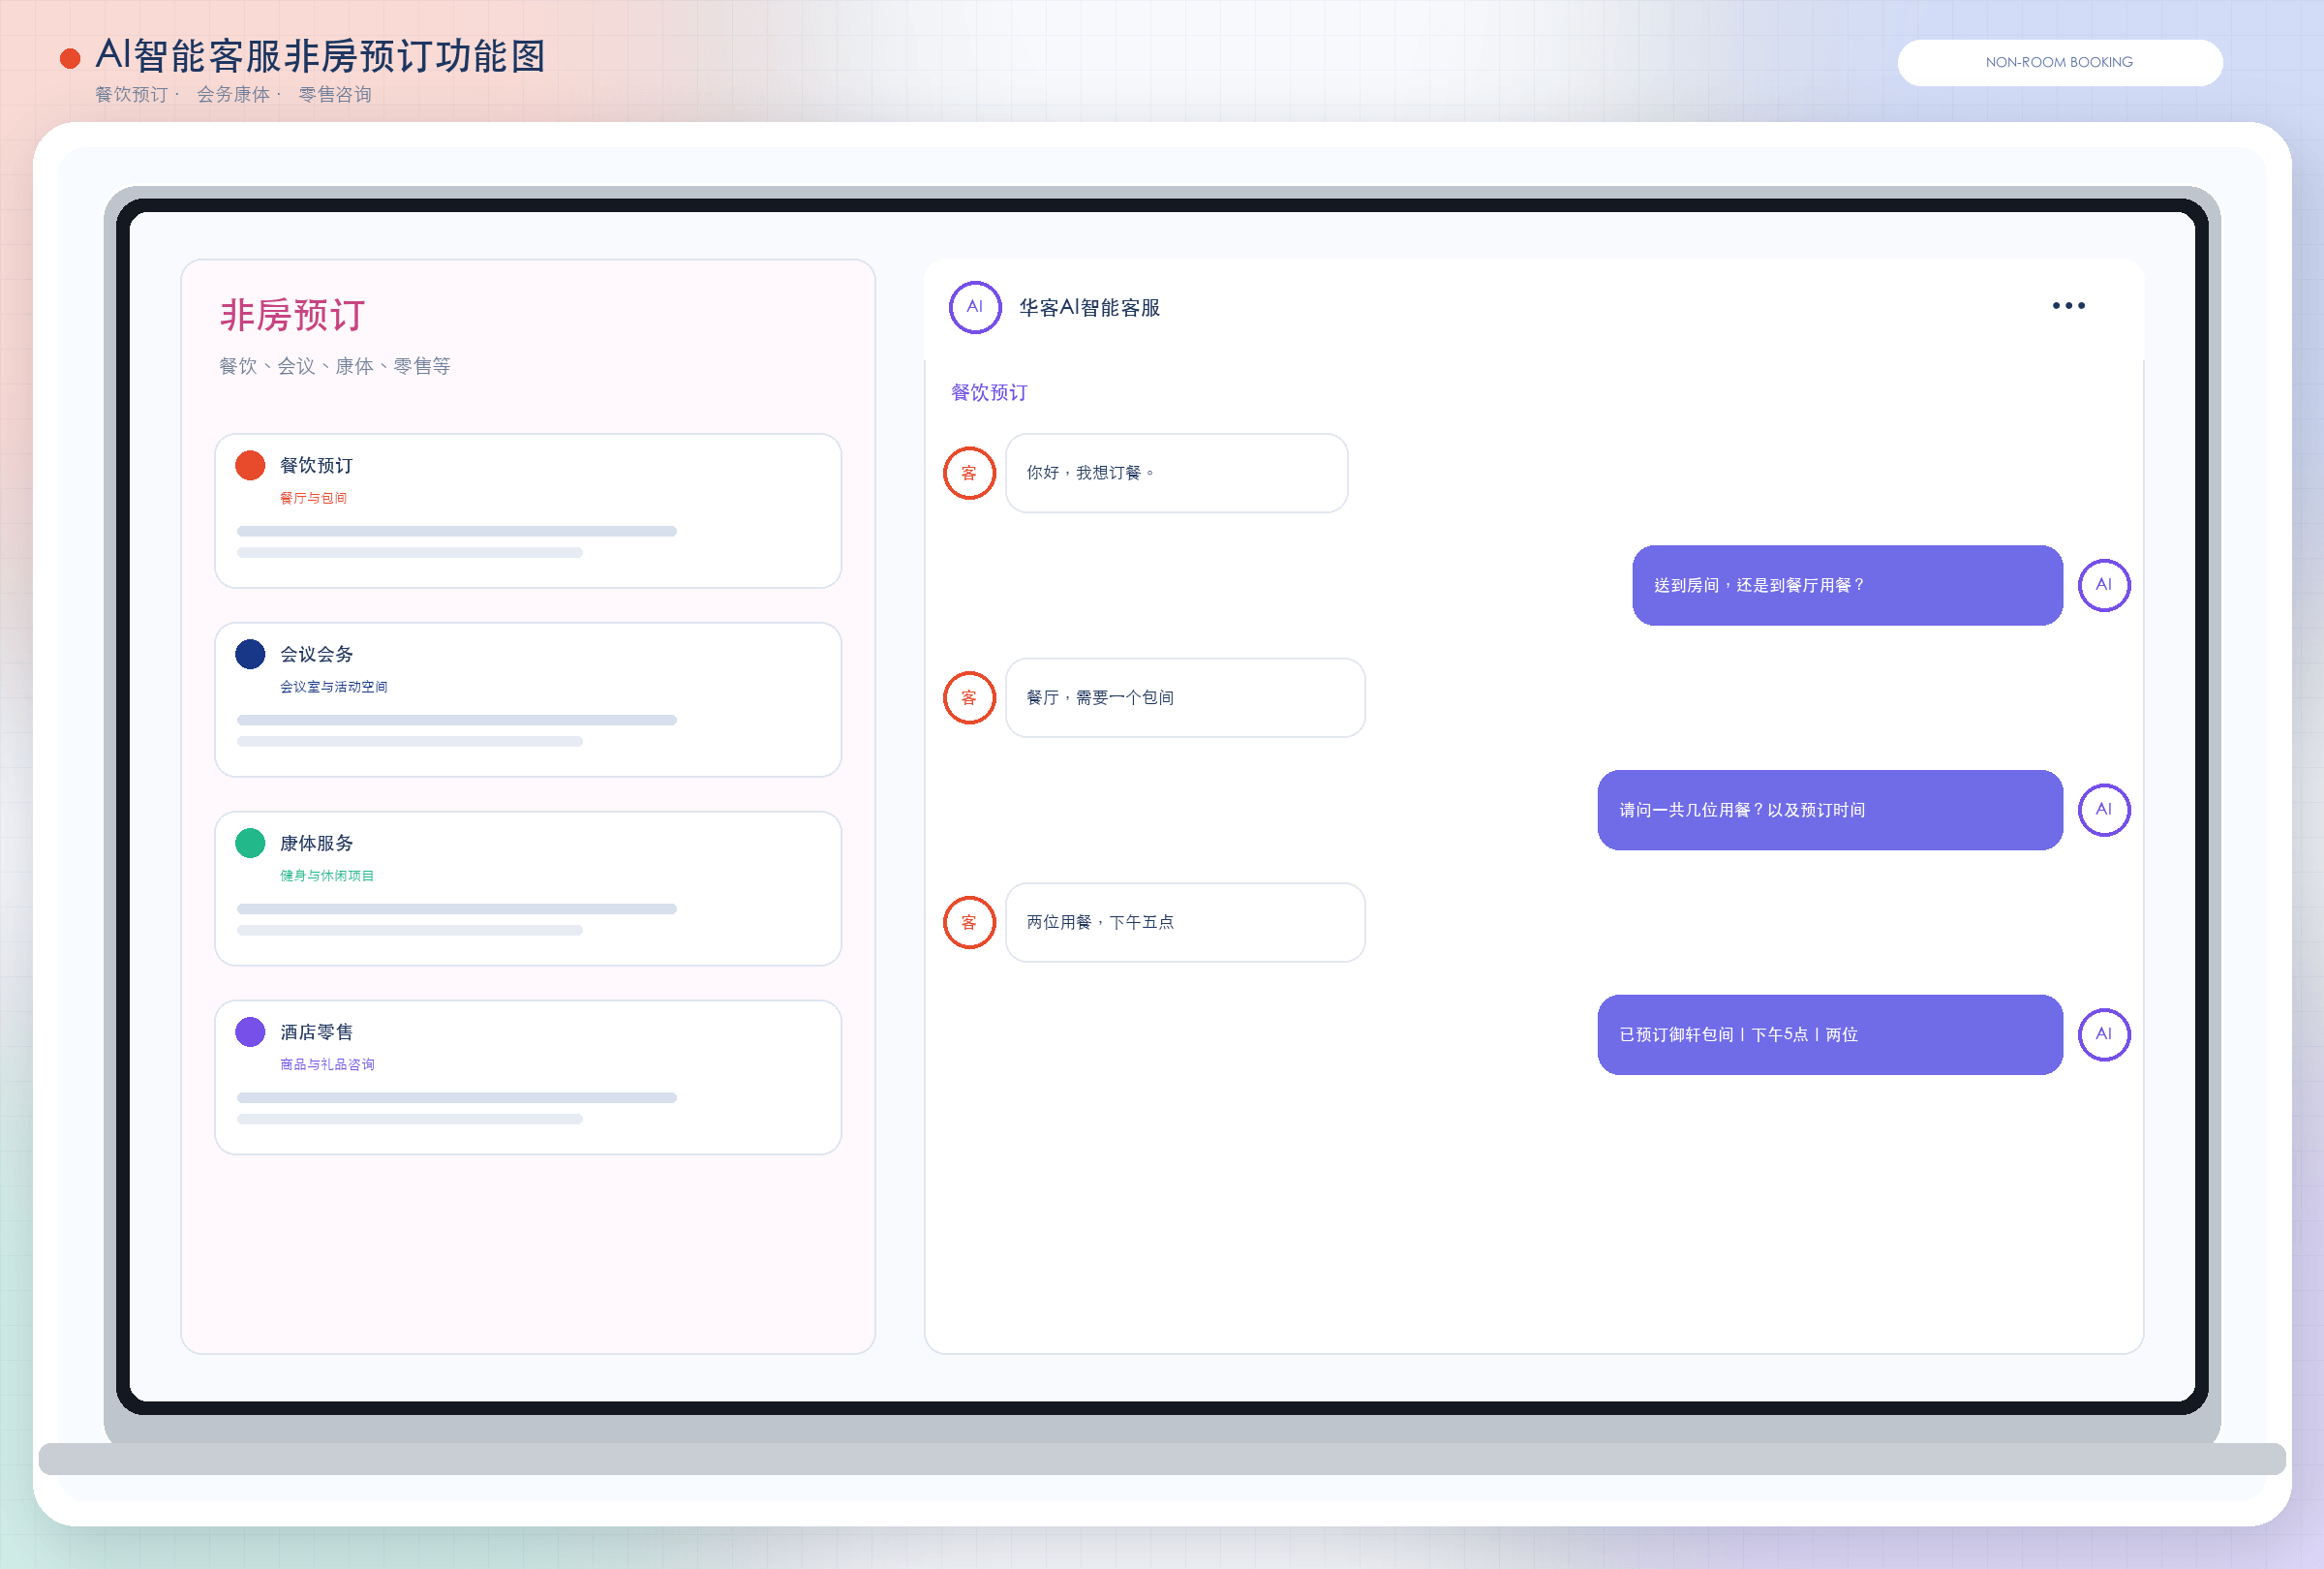The height and width of the screenshot is (1569, 2324).
Task: Click 餐饮、会议、康体、零售等 subtitle
Action: coord(335,366)
